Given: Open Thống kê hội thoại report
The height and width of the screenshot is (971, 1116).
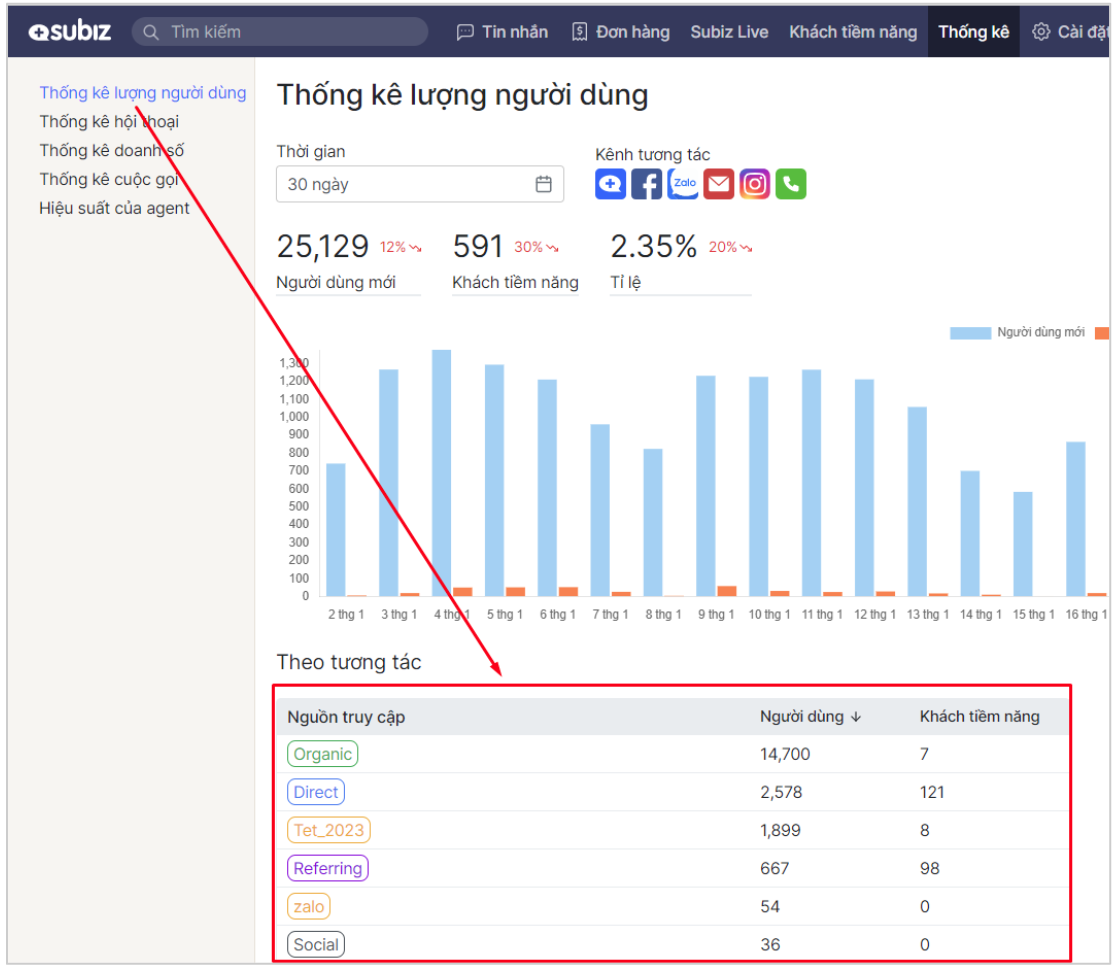Looking at the screenshot, I should click(x=109, y=122).
